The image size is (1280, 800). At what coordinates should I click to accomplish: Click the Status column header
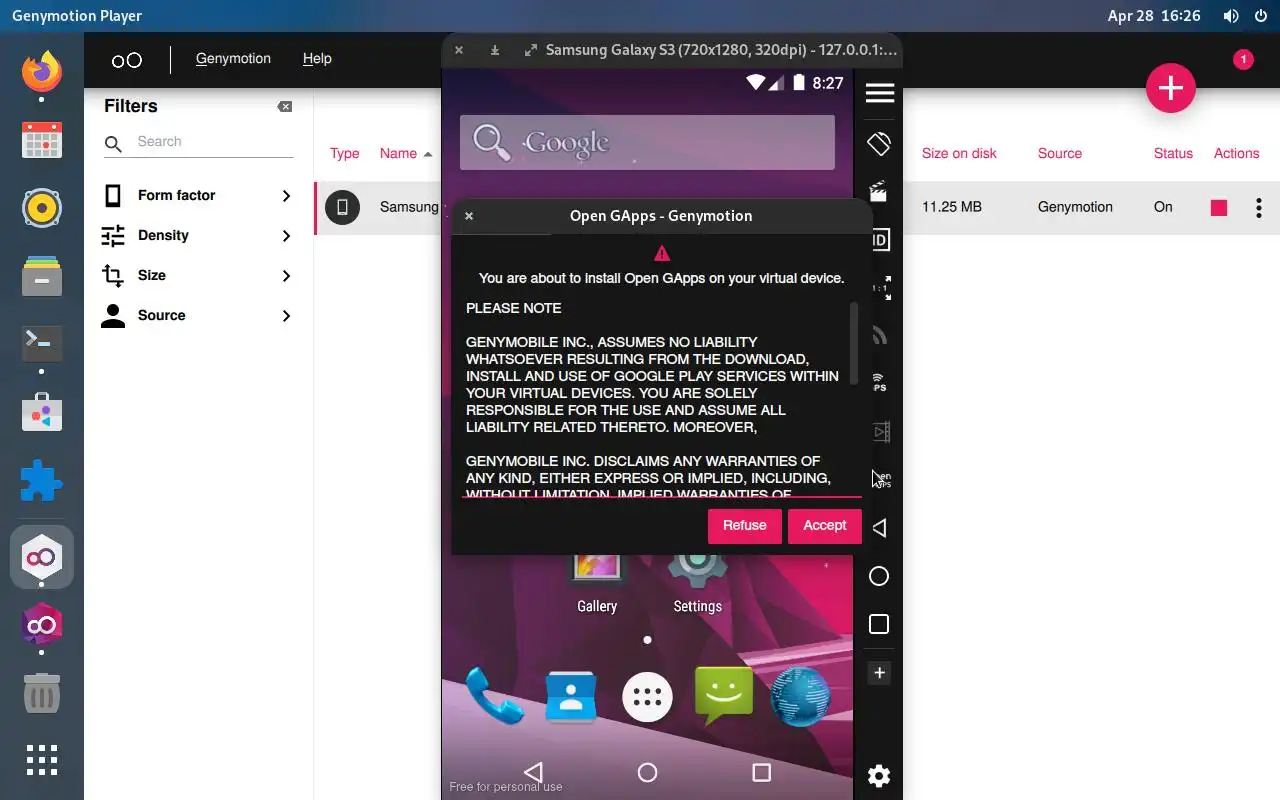[x=1173, y=154]
